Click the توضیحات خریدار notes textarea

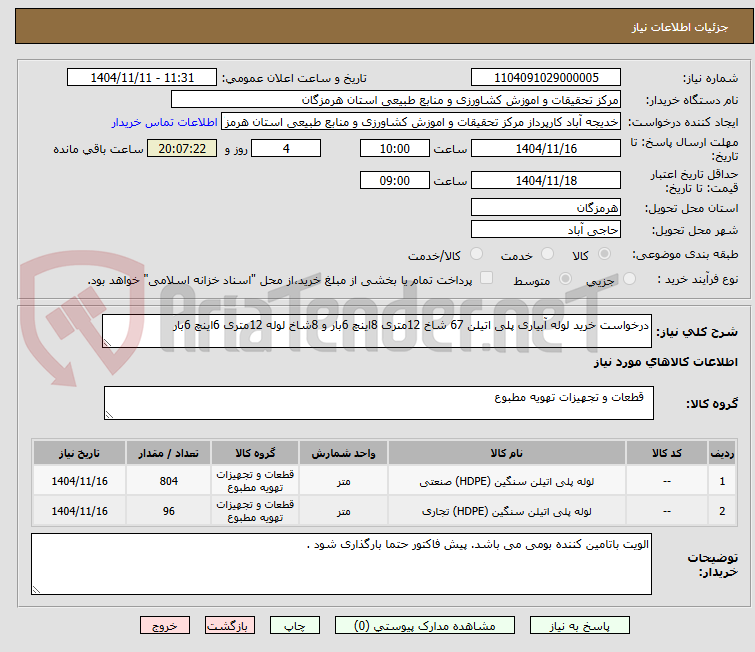tap(341, 564)
